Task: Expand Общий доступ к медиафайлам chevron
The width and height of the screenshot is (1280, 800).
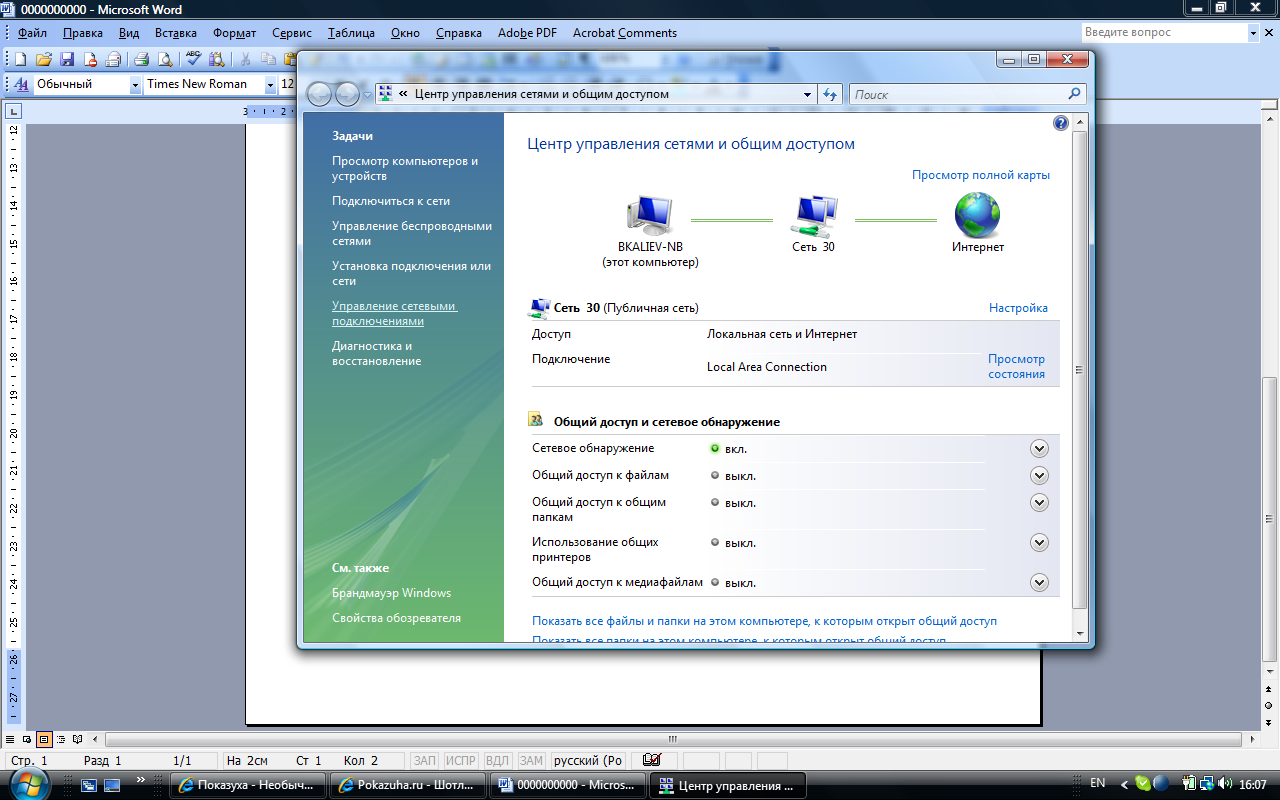Action: (1039, 583)
